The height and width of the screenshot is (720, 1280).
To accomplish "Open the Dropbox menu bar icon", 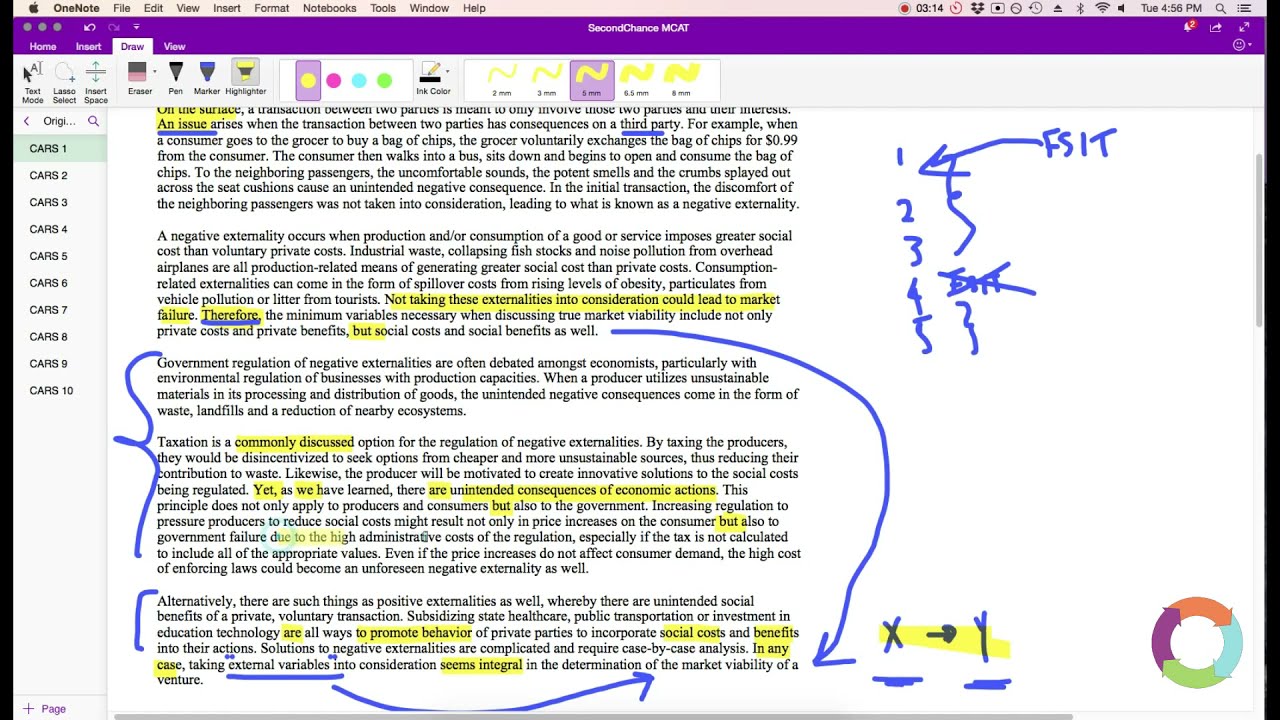I will click(x=976, y=8).
